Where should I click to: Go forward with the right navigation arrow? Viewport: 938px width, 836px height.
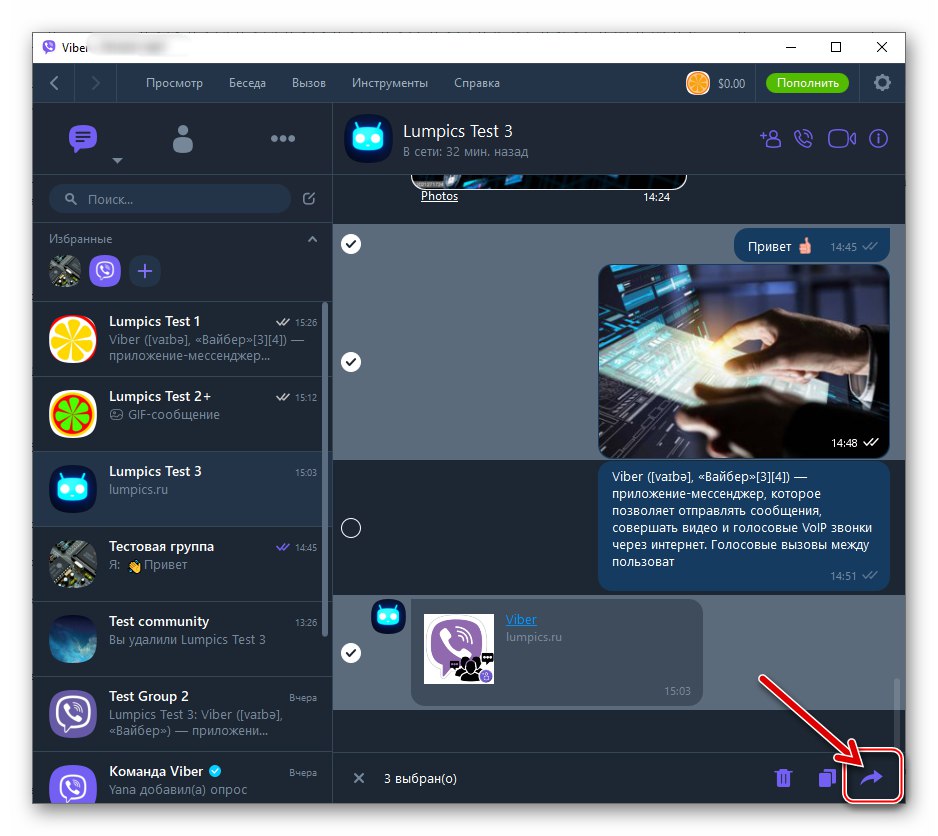point(95,83)
